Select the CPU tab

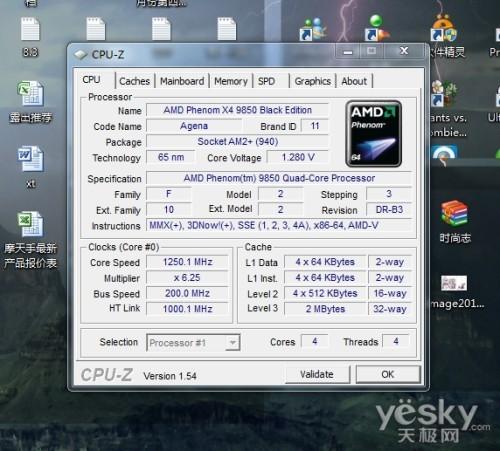[x=91, y=80]
